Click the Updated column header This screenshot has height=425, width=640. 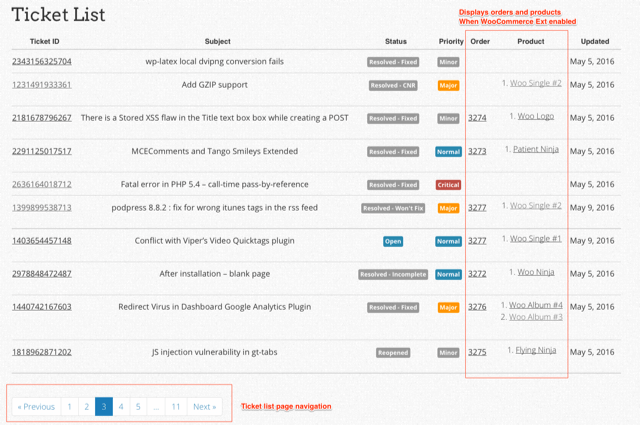594,42
